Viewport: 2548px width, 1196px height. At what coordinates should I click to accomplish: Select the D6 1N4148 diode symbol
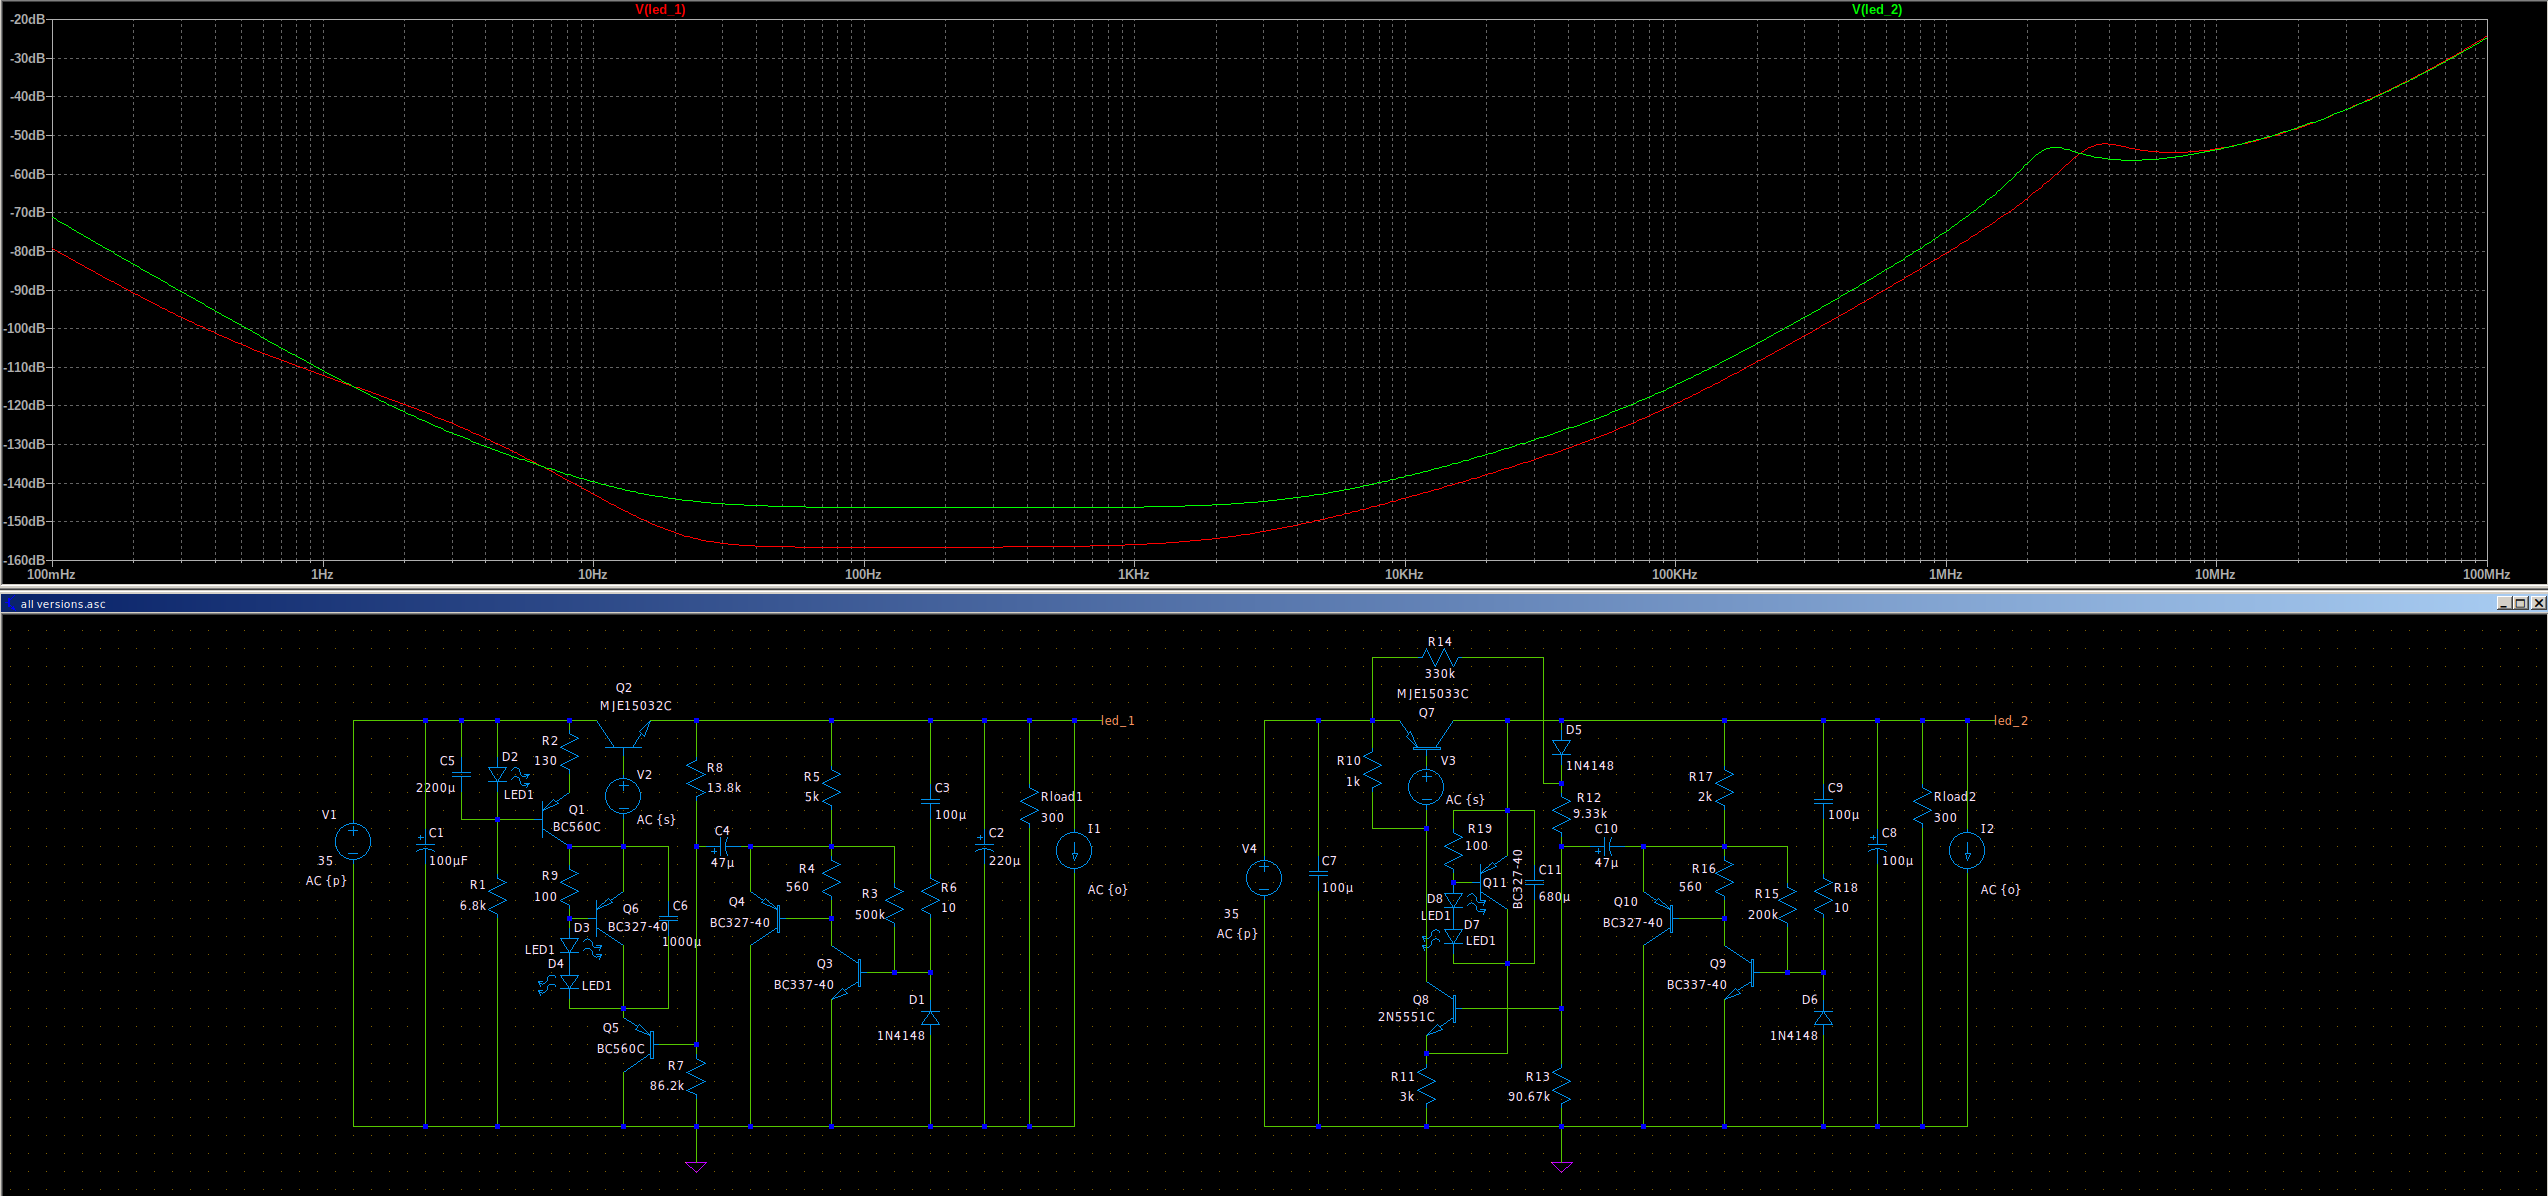1824,1018
